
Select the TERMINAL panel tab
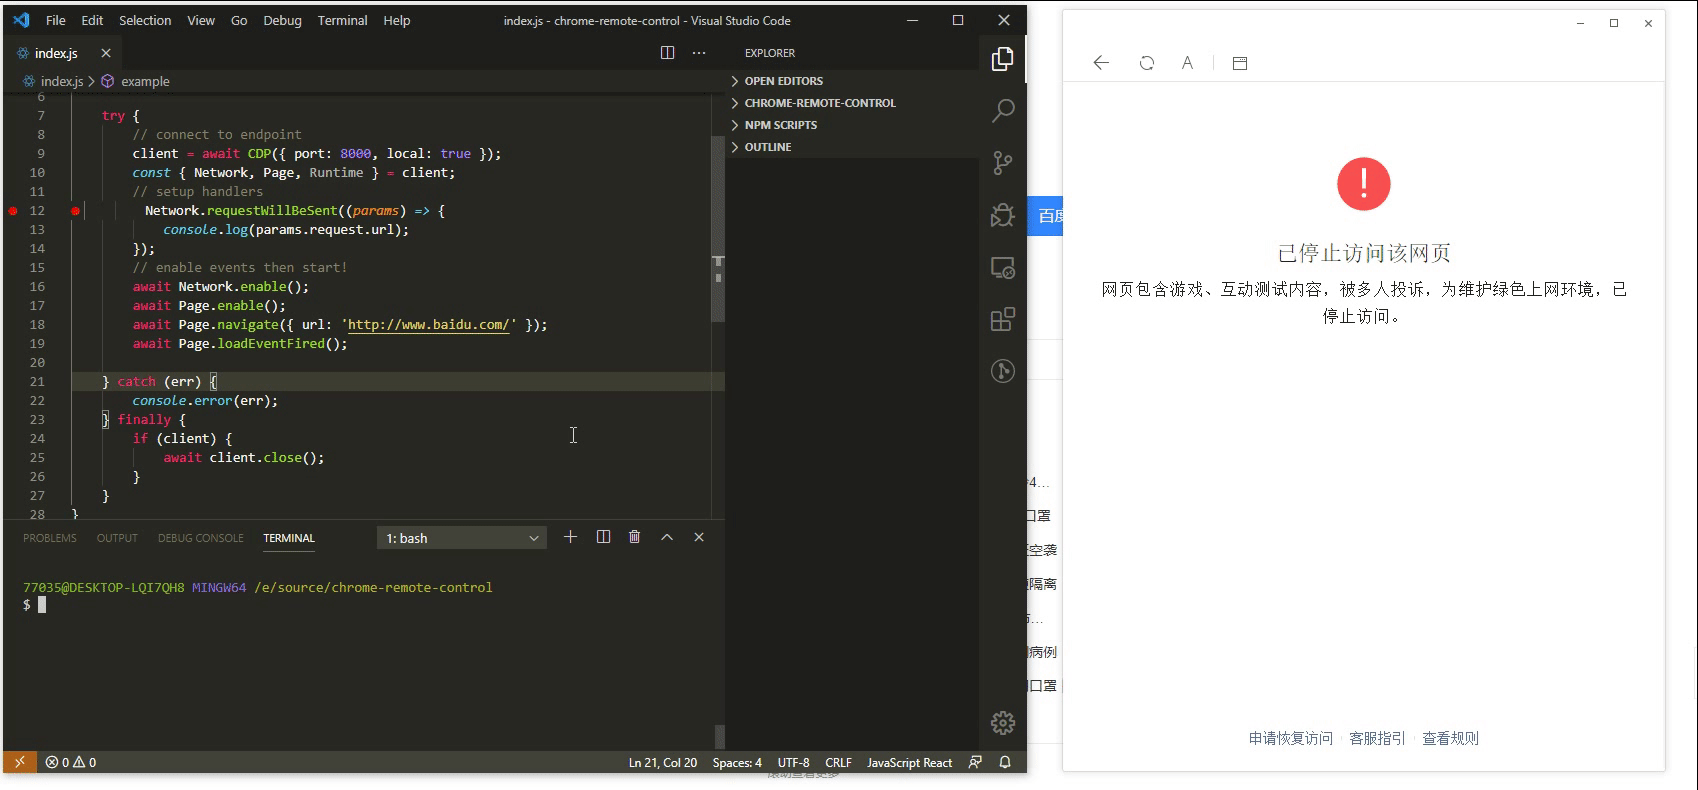[x=289, y=538]
